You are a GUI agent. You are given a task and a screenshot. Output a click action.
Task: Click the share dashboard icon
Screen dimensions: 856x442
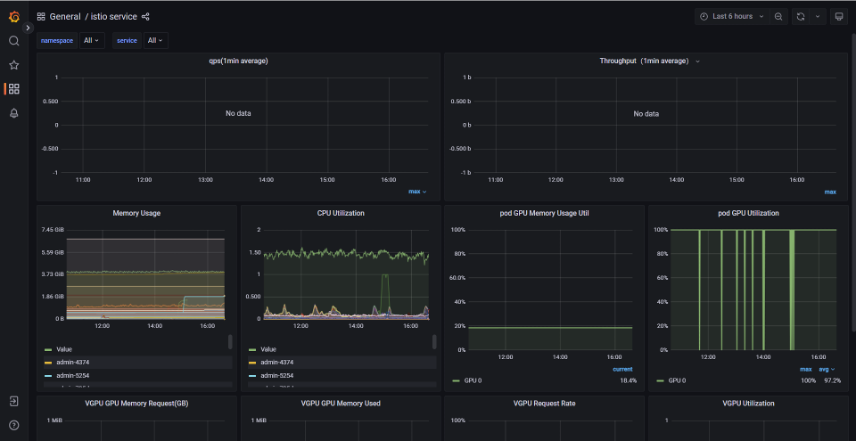click(x=146, y=17)
